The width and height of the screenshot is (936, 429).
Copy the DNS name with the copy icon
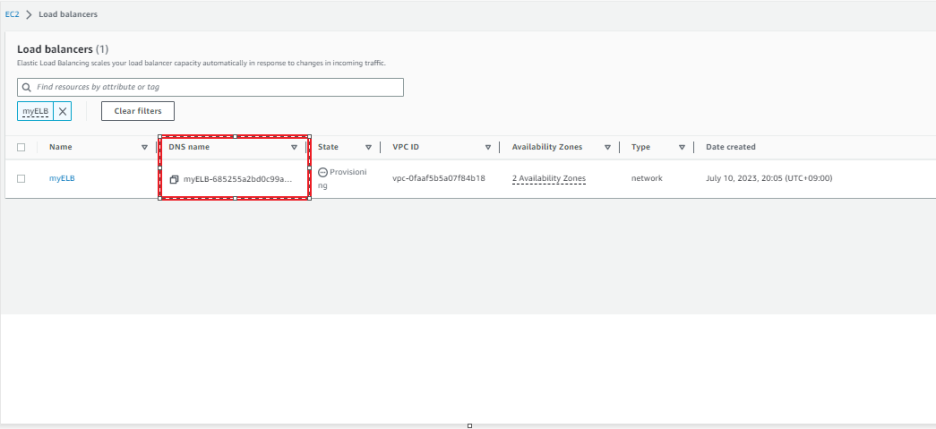[174, 179]
